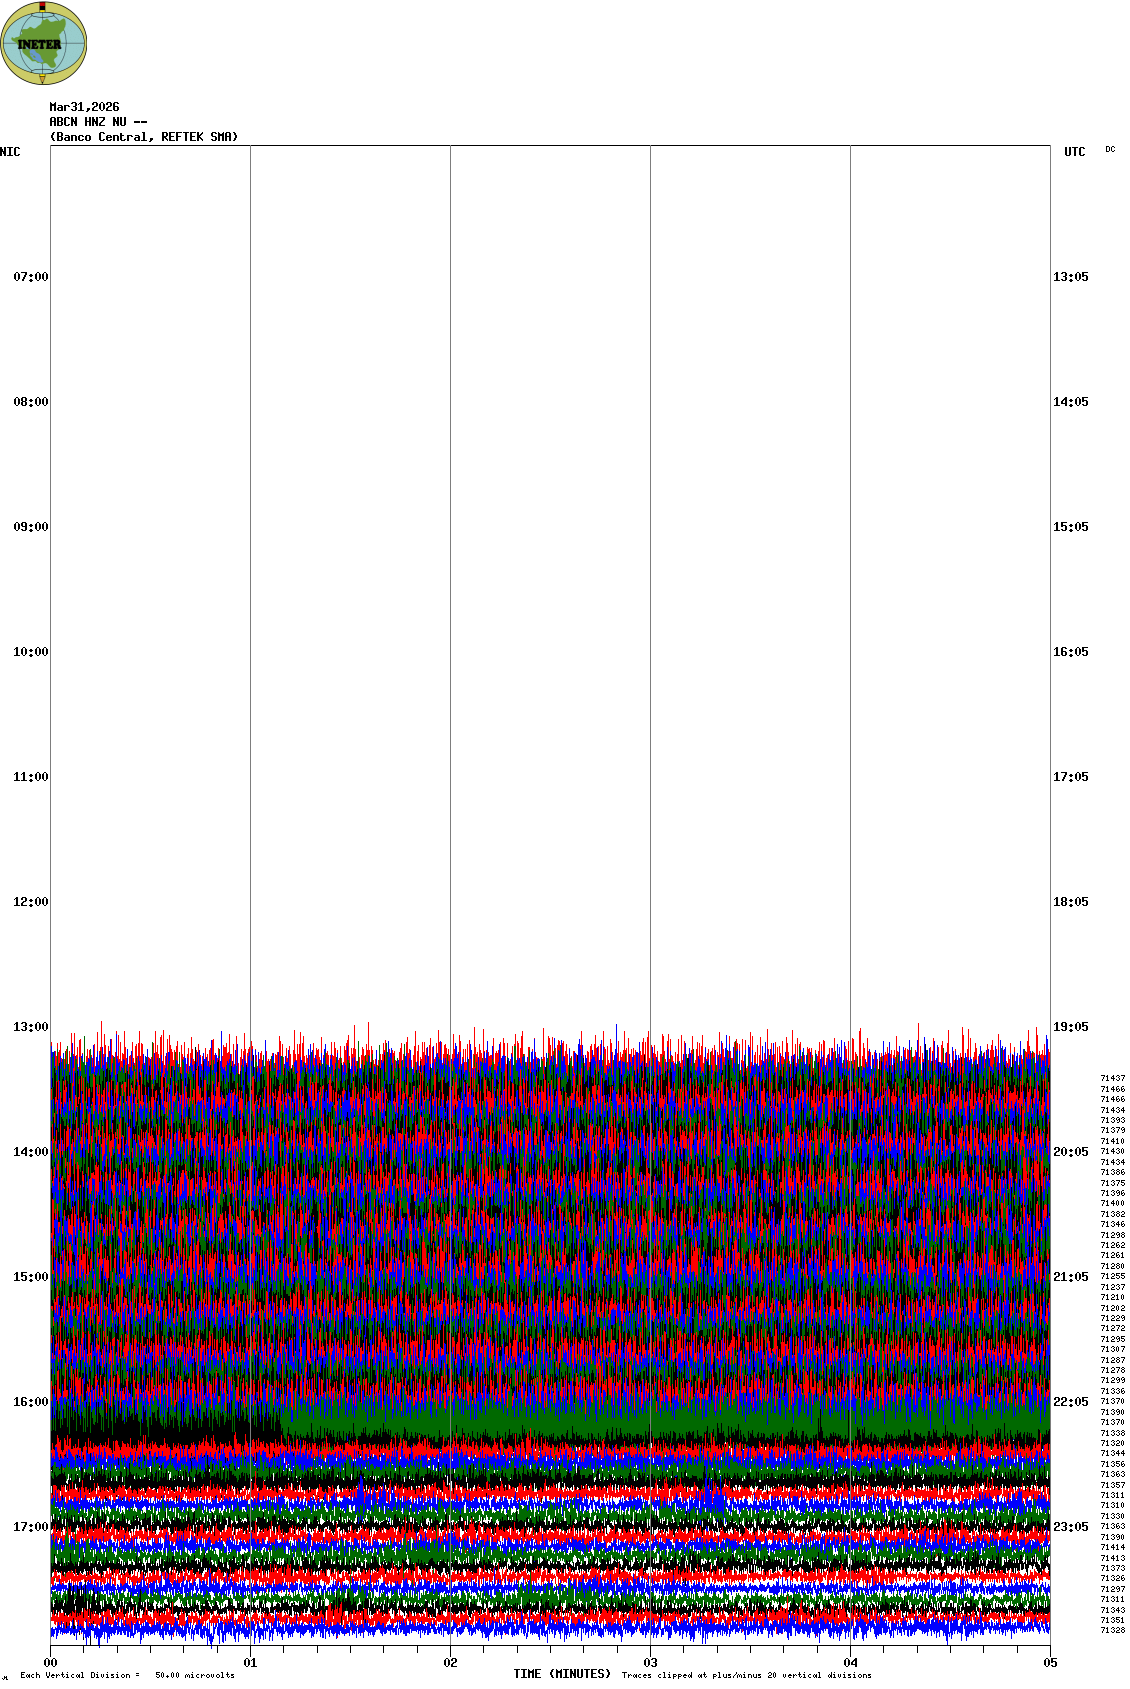Screen dimensions: 1130x1689
Task: Click the small DC column label
Action: [1110, 150]
